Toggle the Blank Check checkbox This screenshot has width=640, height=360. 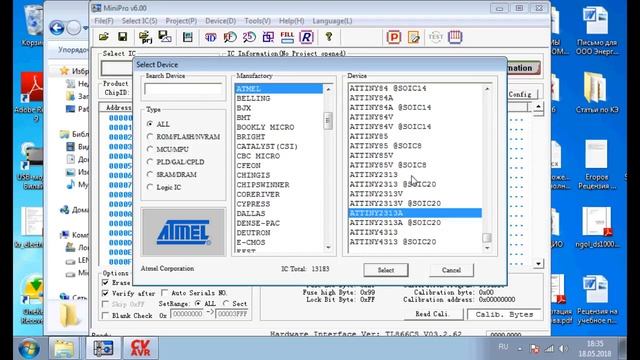[105, 316]
